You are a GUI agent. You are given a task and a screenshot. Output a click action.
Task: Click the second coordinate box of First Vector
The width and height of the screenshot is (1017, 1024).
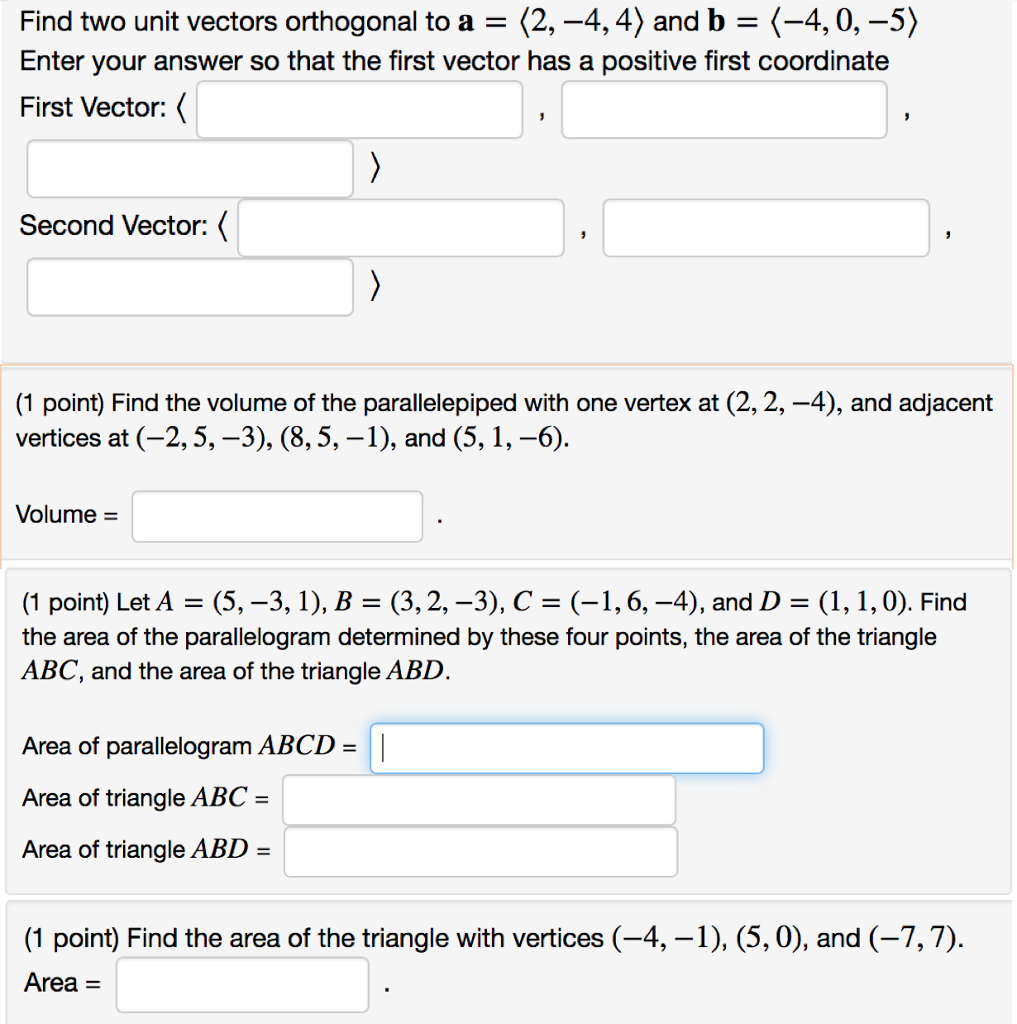[723, 109]
